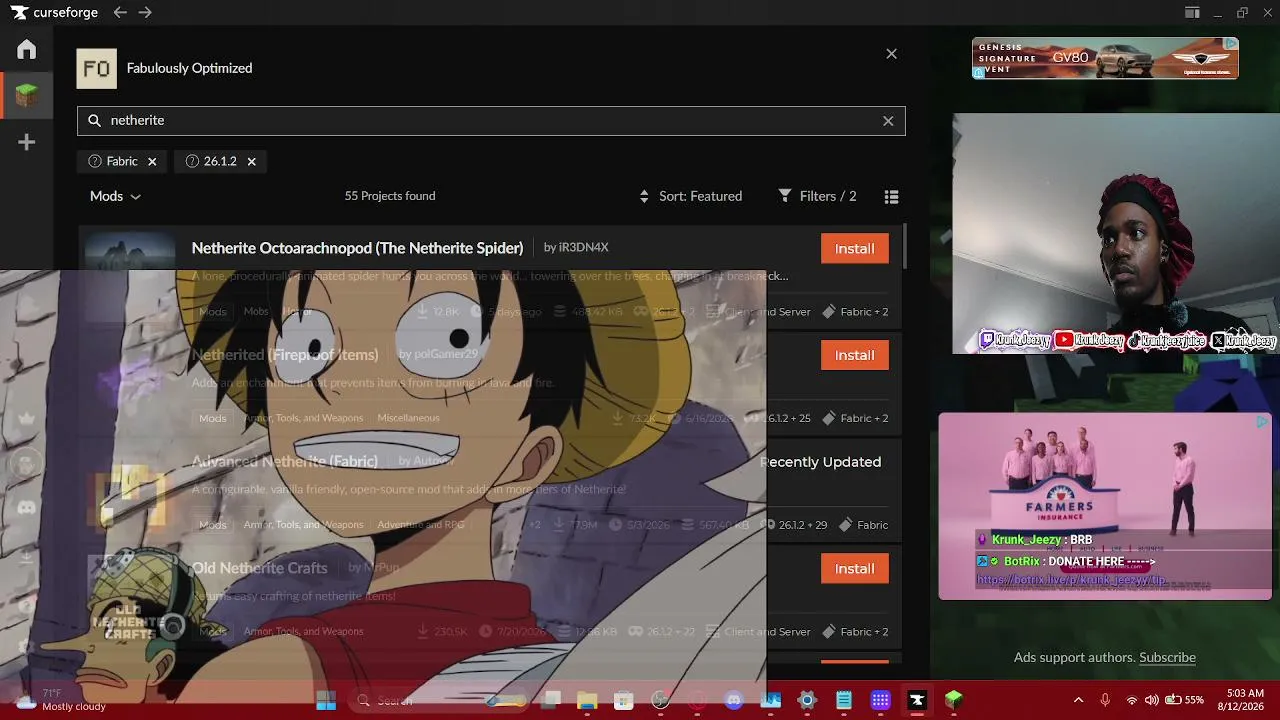The image size is (1280, 720).
Task: Click the Subscribe link below the ads
Action: coord(1167,657)
